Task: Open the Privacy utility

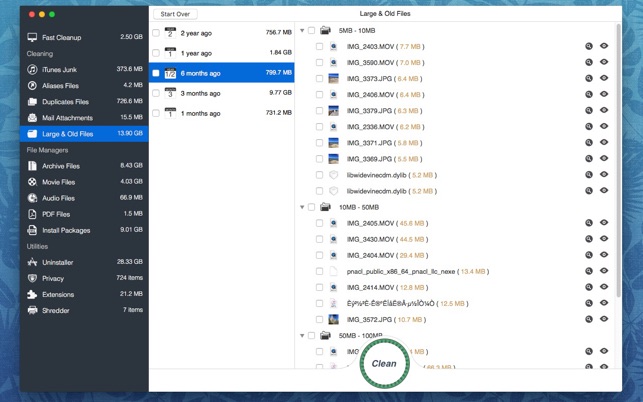Action: pos(53,278)
